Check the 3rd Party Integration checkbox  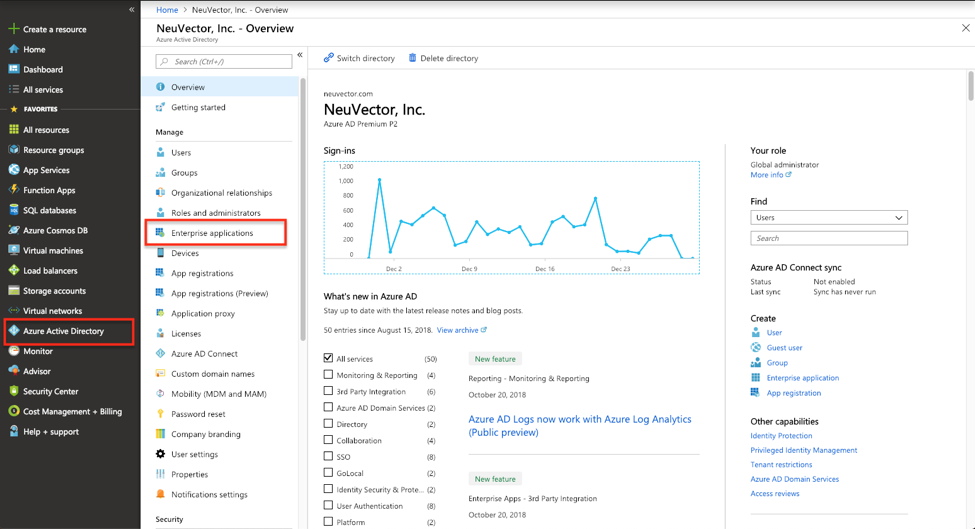[328, 391]
